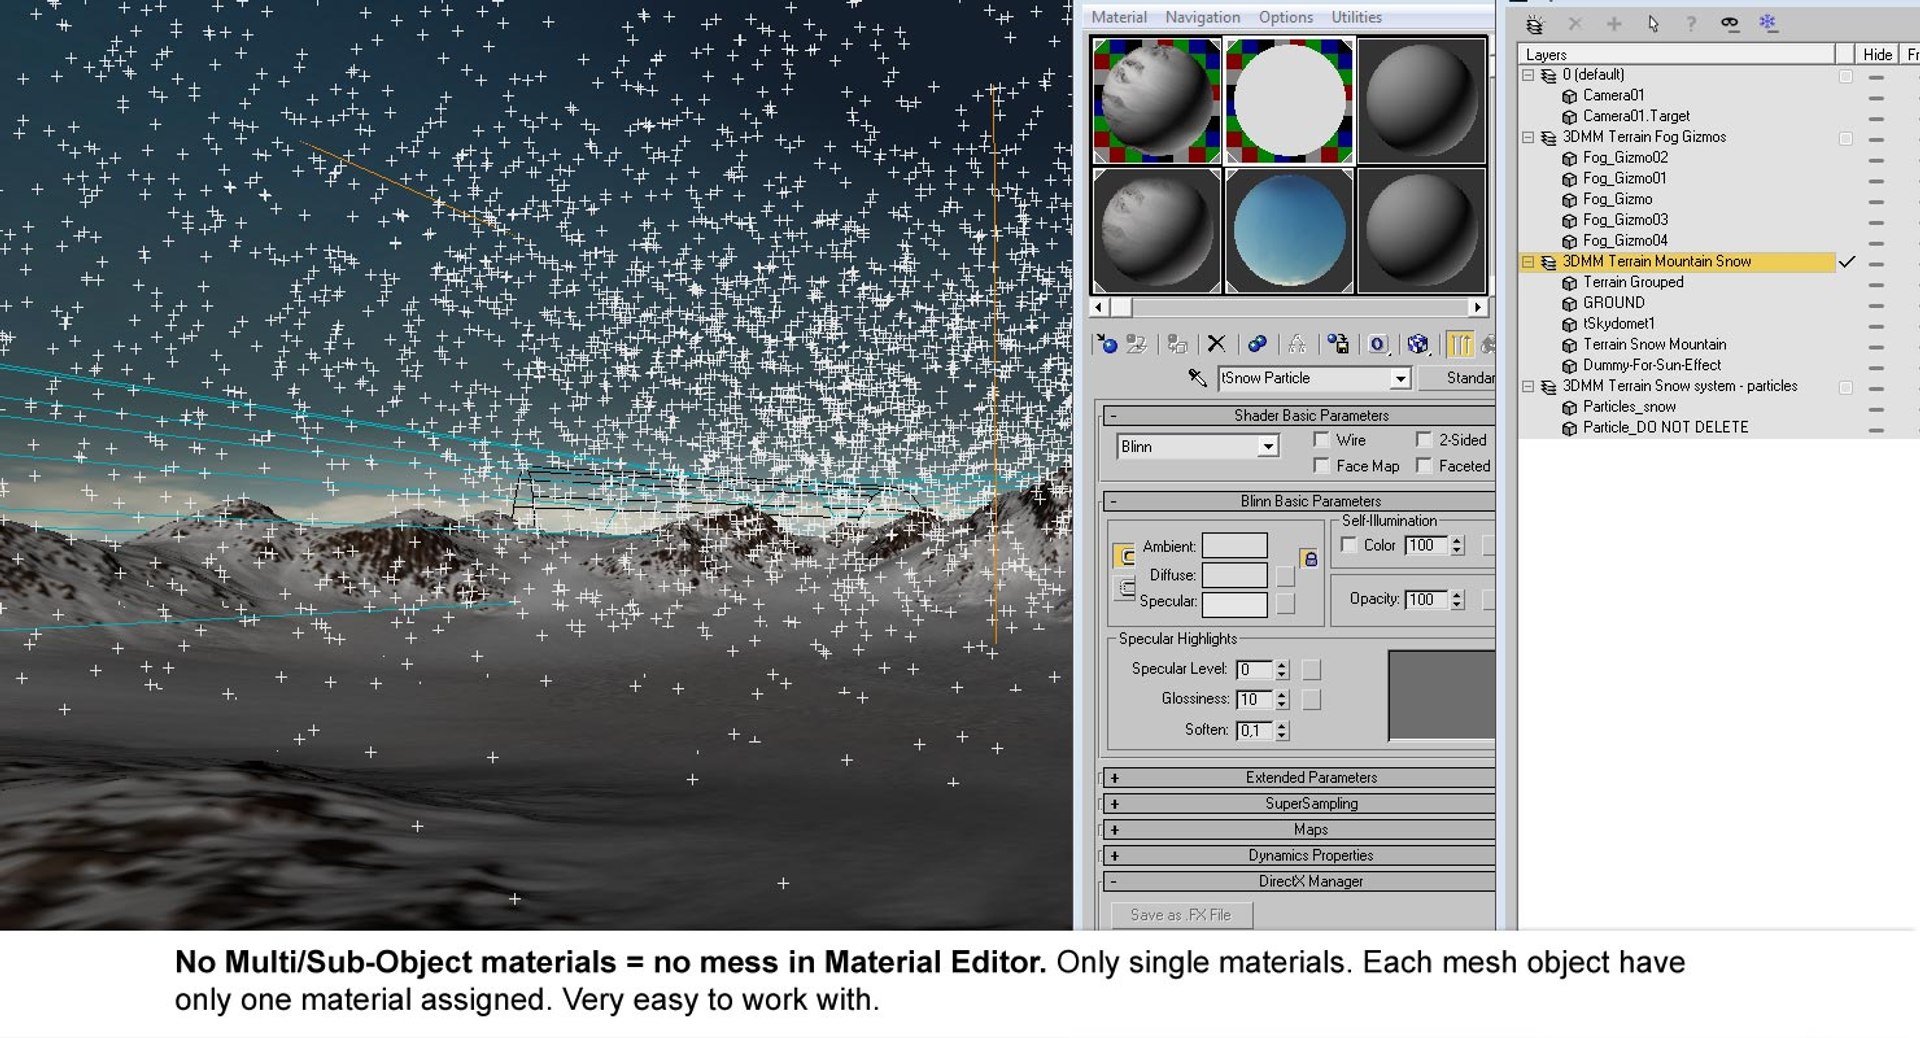The height and width of the screenshot is (1038, 1920).
Task: Click Hide/Unhide All Layers glasses icon
Action: coord(1730,24)
